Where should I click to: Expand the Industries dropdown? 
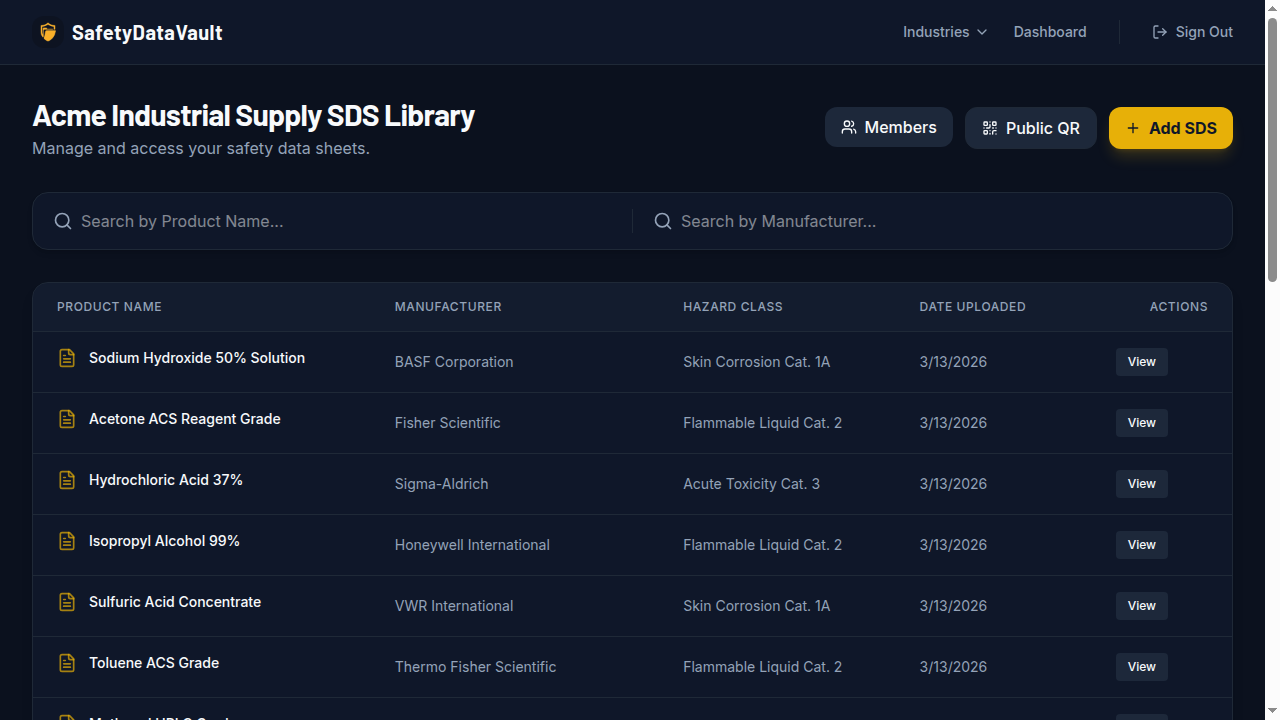[944, 31]
